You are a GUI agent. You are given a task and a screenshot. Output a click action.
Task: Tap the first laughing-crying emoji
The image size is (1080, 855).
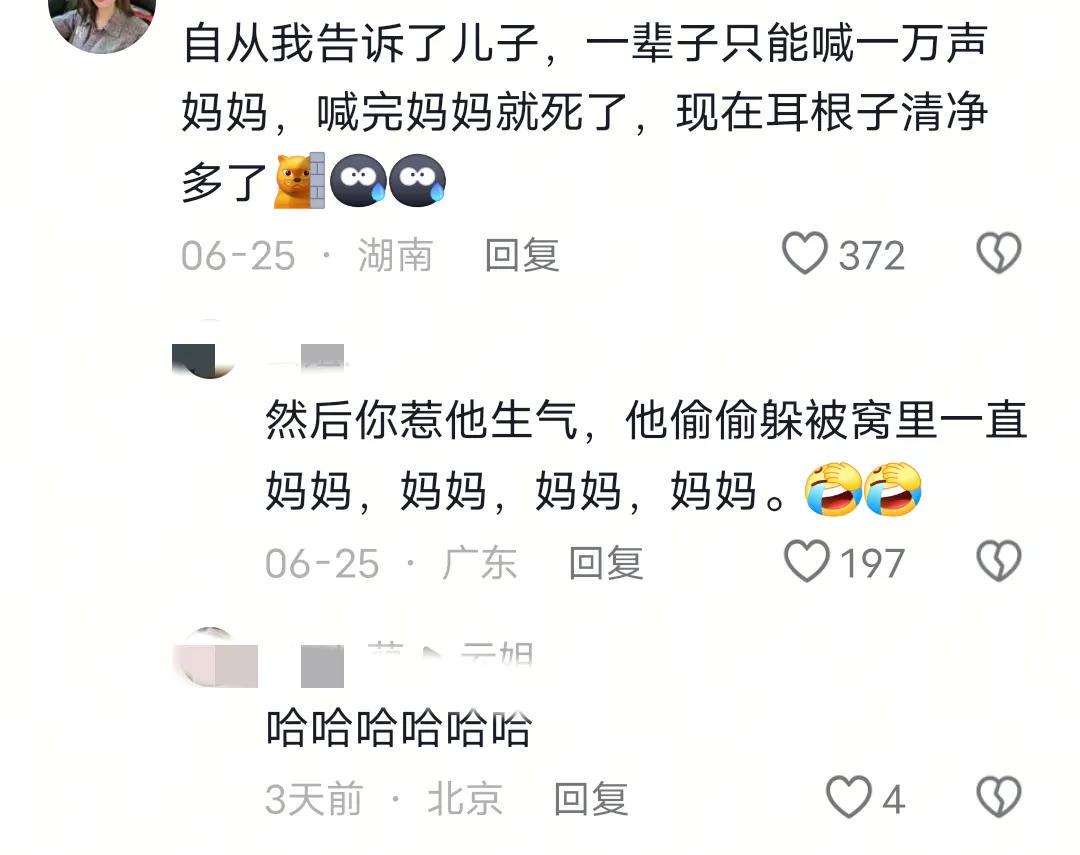click(833, 489)
